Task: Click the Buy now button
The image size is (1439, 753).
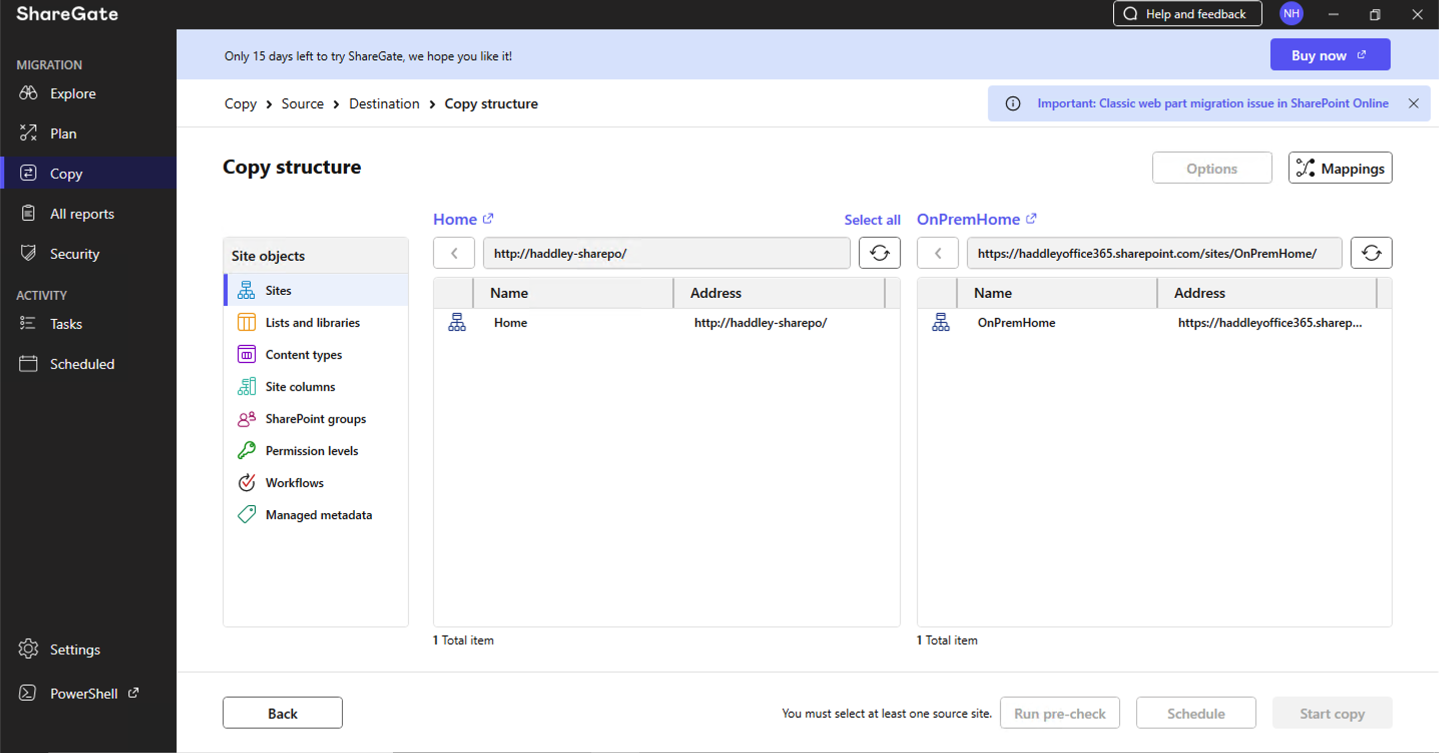Action: tap(1330, 55)
